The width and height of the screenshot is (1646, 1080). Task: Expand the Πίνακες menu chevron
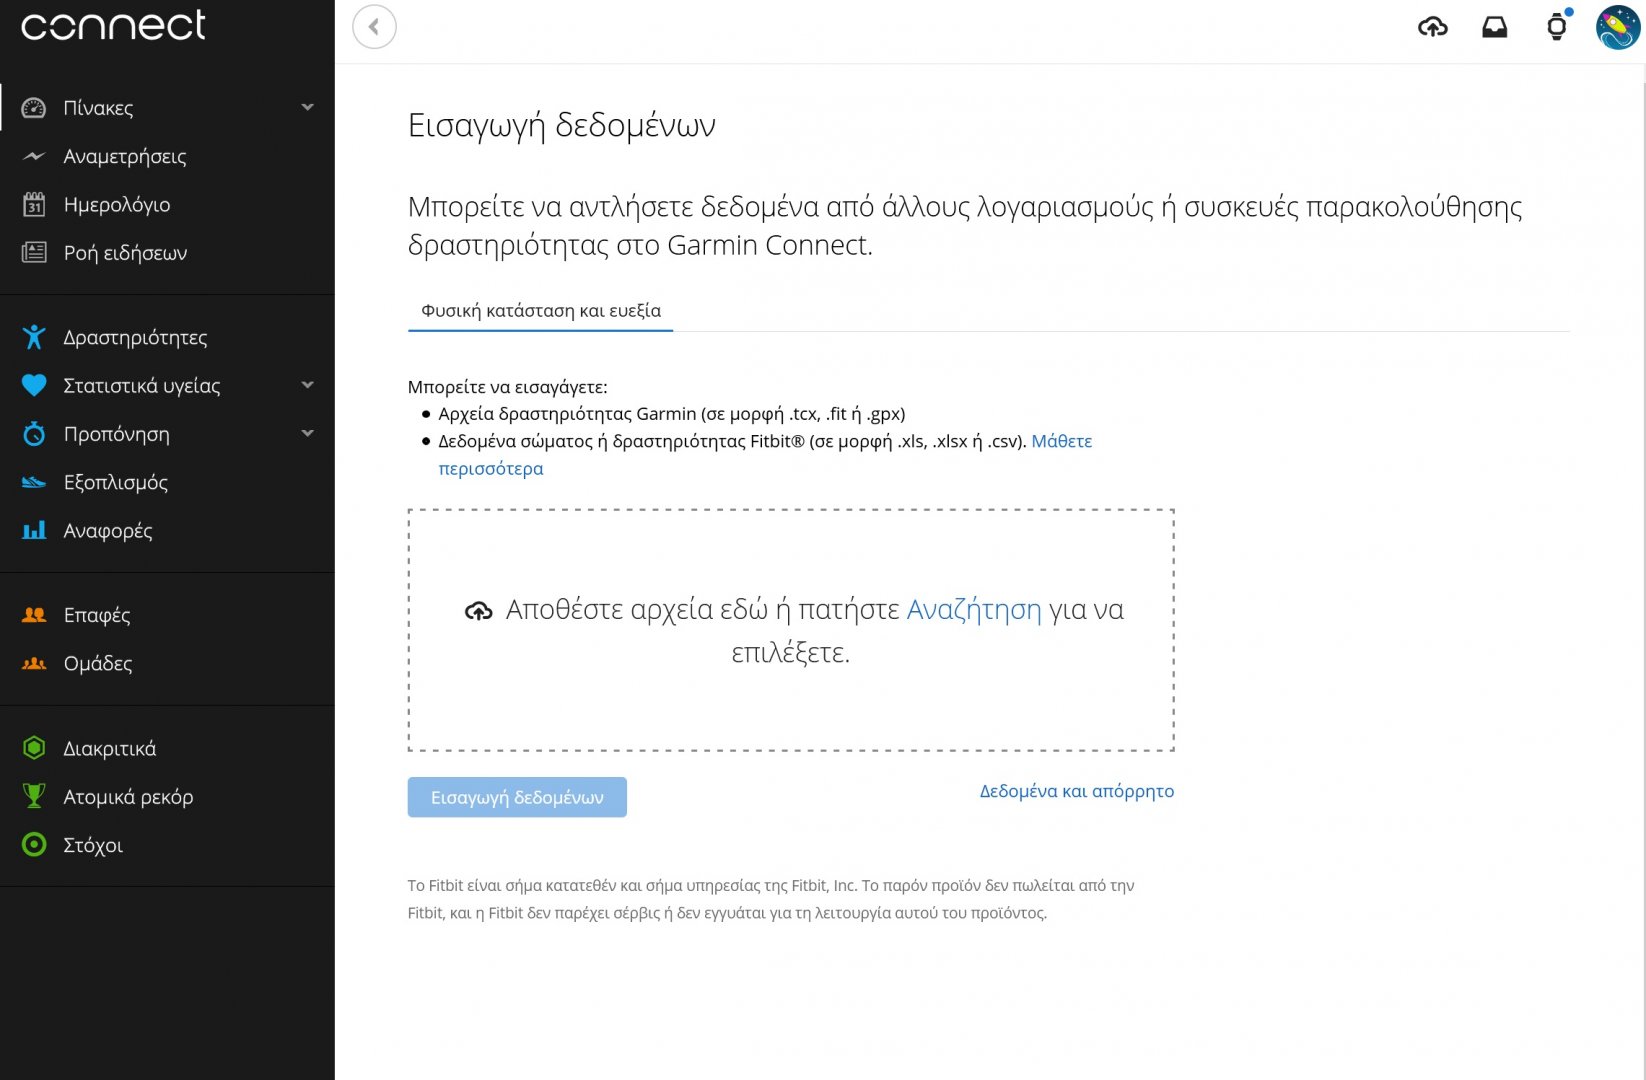(x=307, y=107)
